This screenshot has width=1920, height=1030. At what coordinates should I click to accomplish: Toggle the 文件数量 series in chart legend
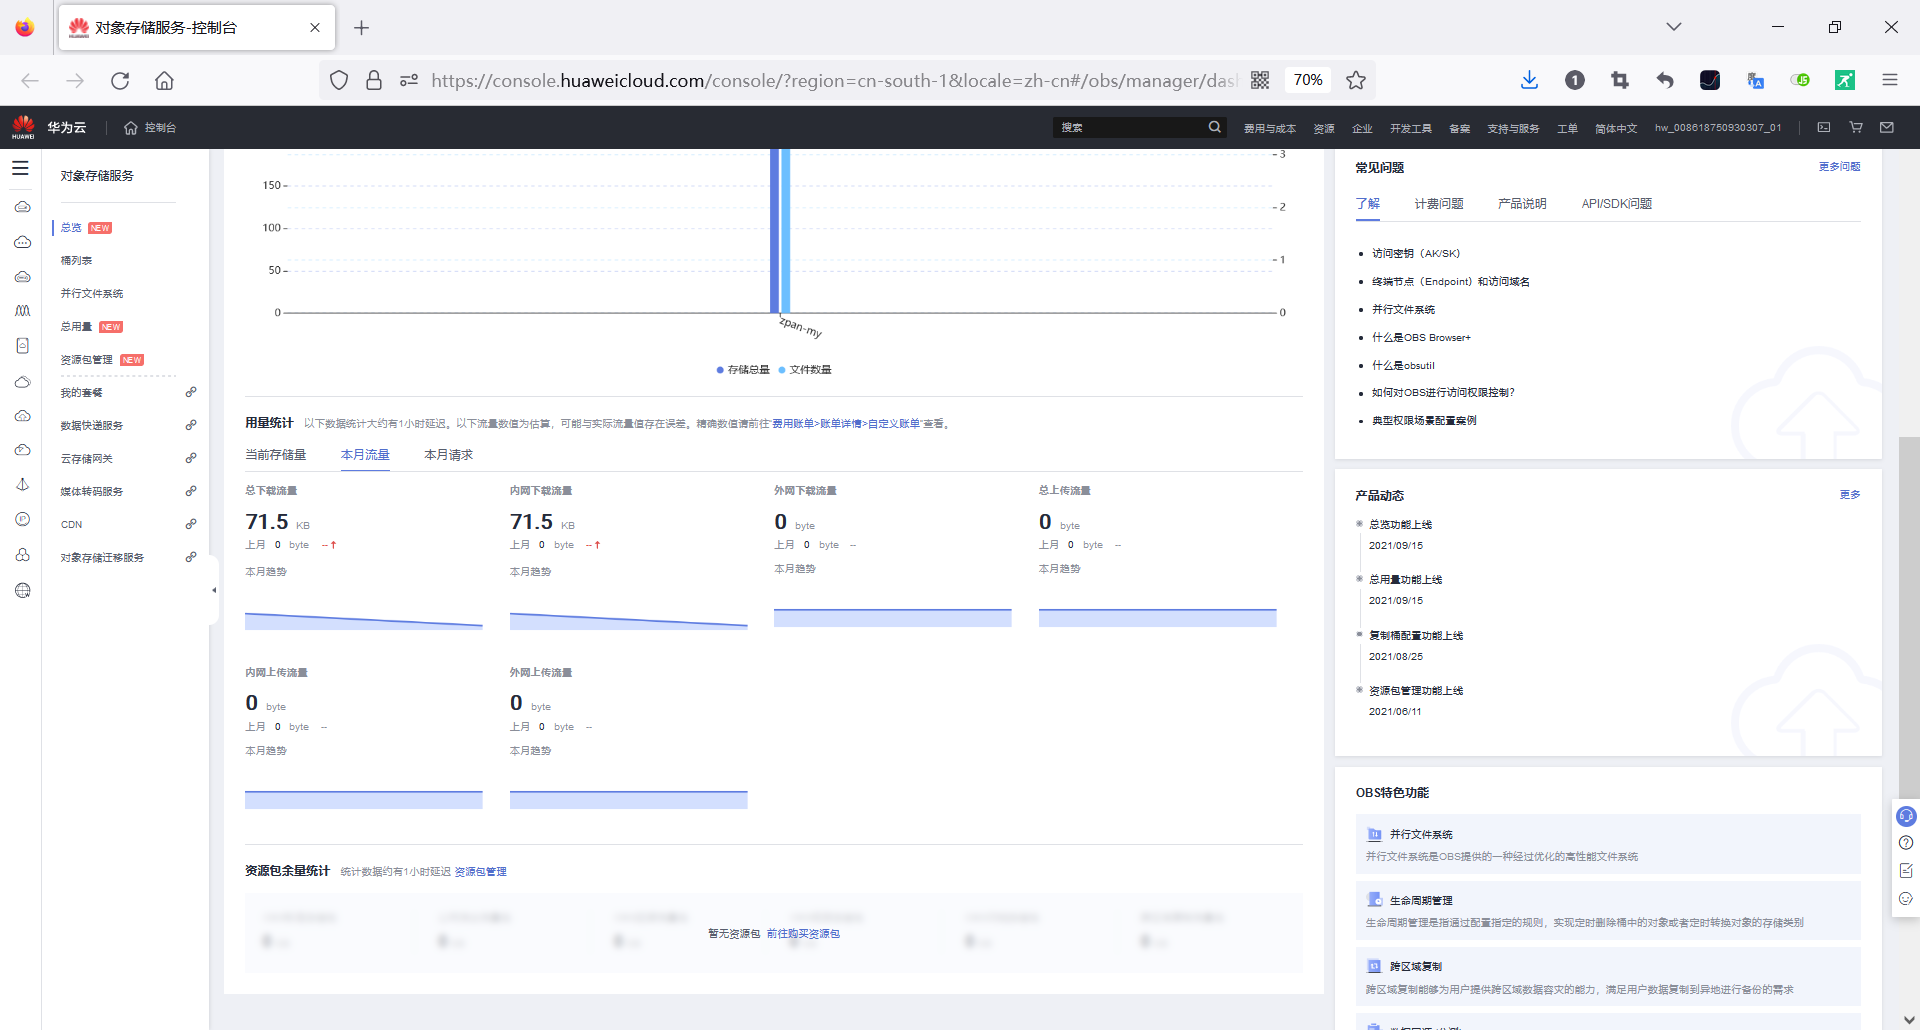click(x=805, y=370)
